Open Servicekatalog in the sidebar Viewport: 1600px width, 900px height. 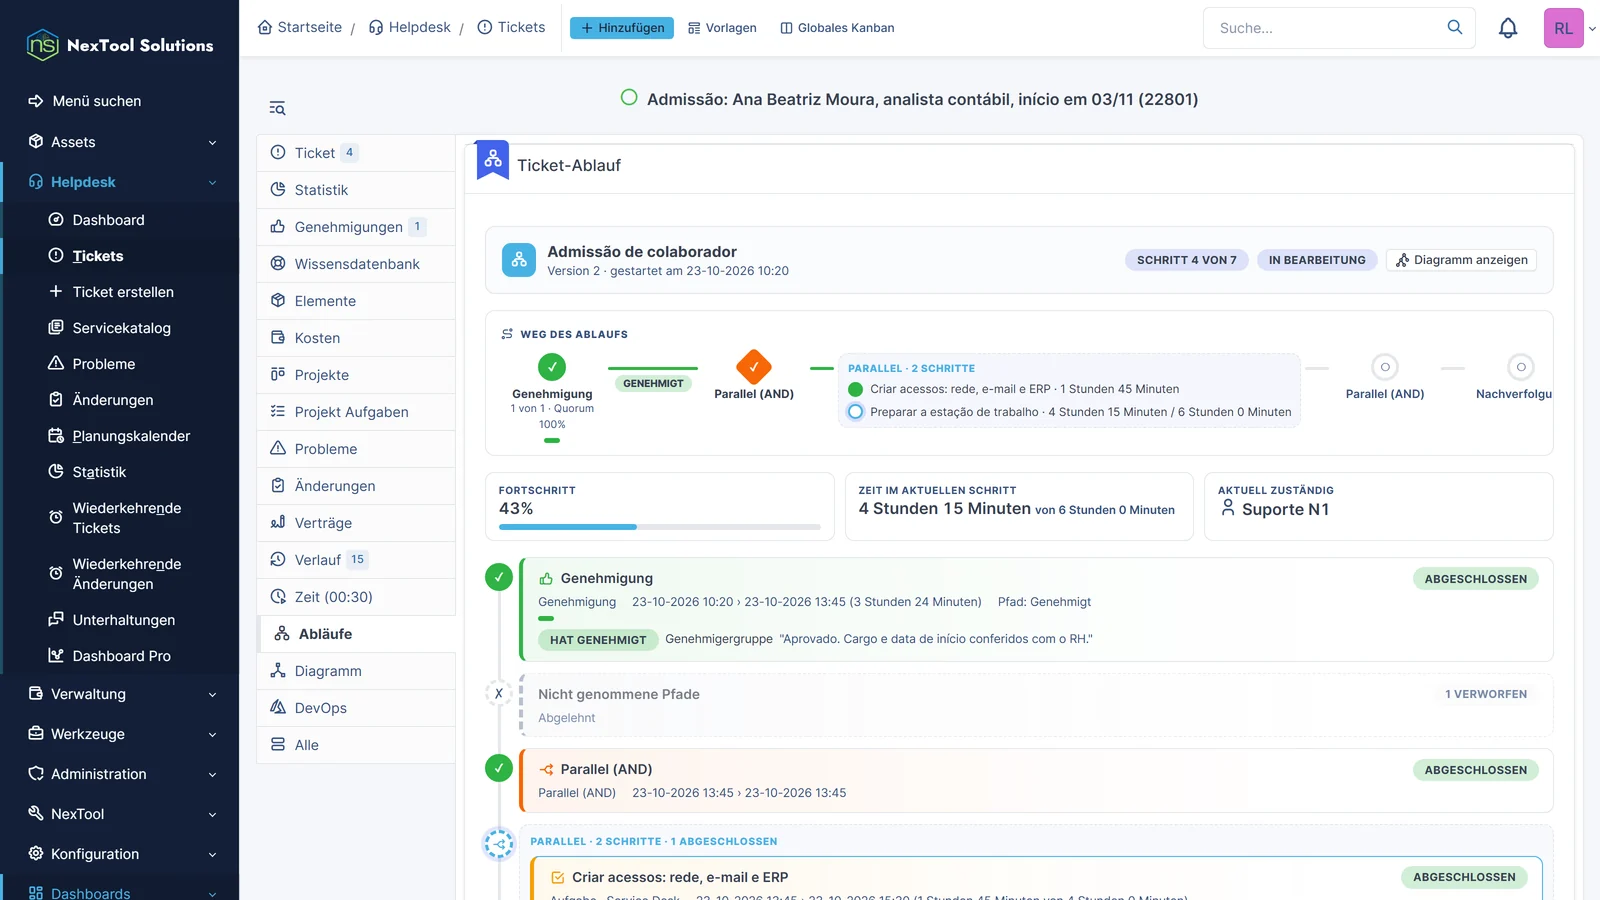click(x=121, y=328)
